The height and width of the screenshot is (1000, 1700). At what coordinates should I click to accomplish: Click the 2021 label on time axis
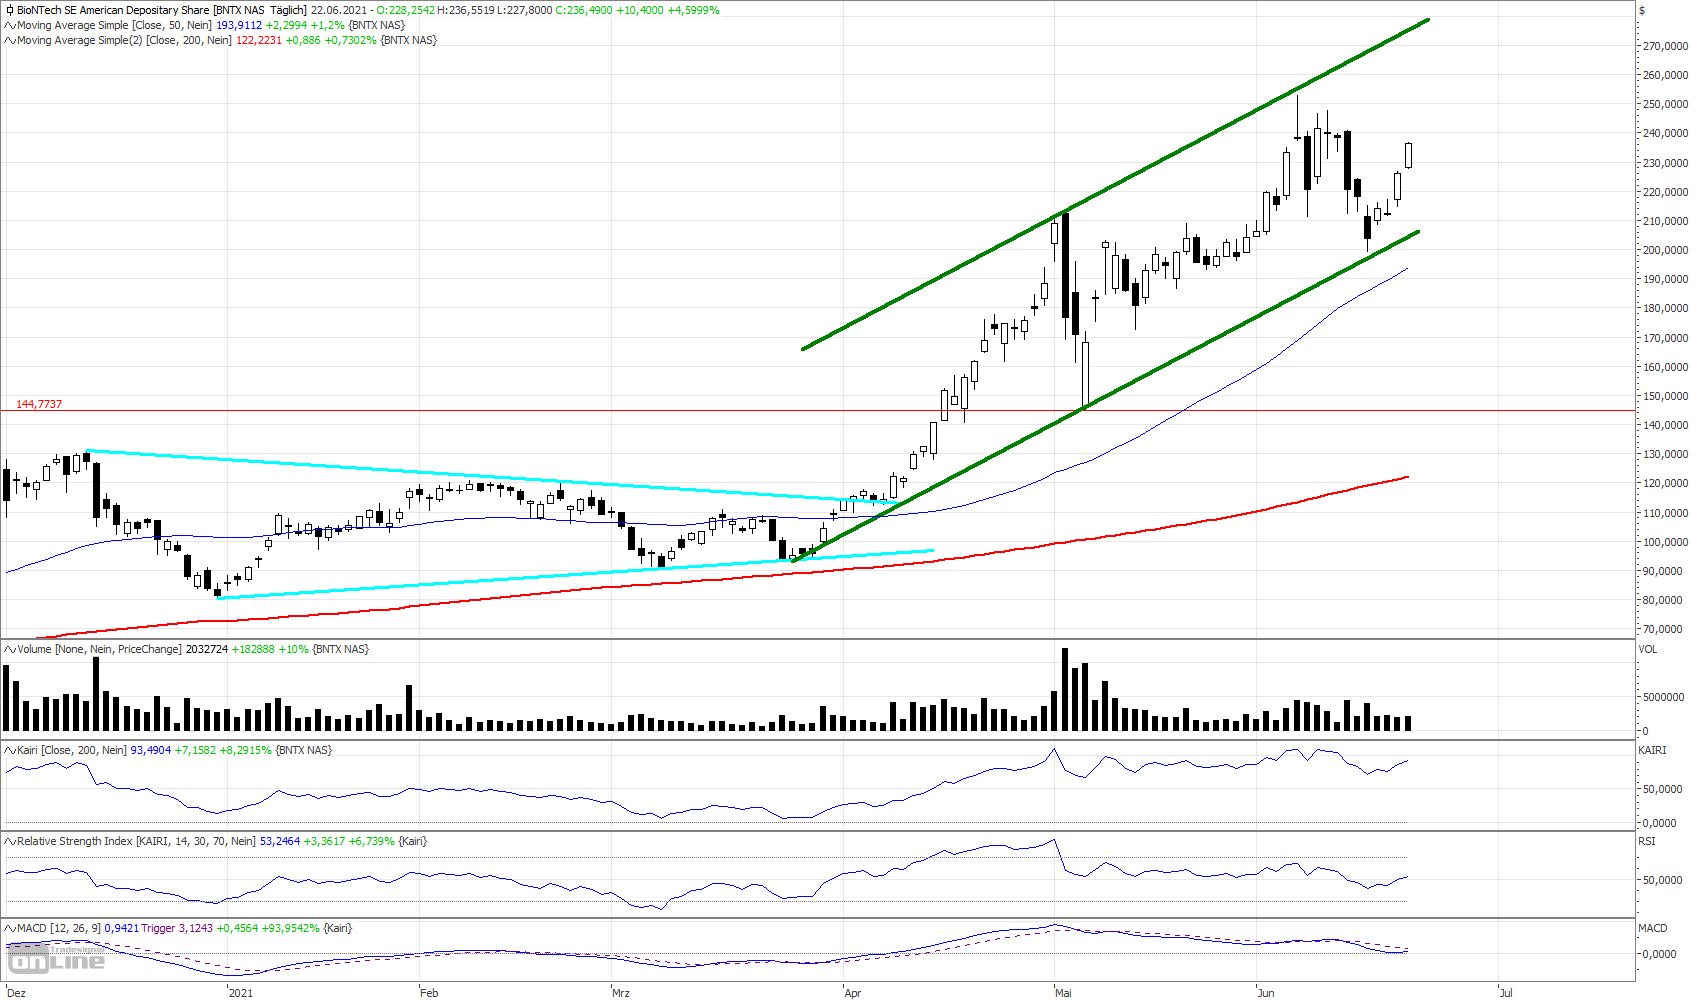(x=241, y=993)
